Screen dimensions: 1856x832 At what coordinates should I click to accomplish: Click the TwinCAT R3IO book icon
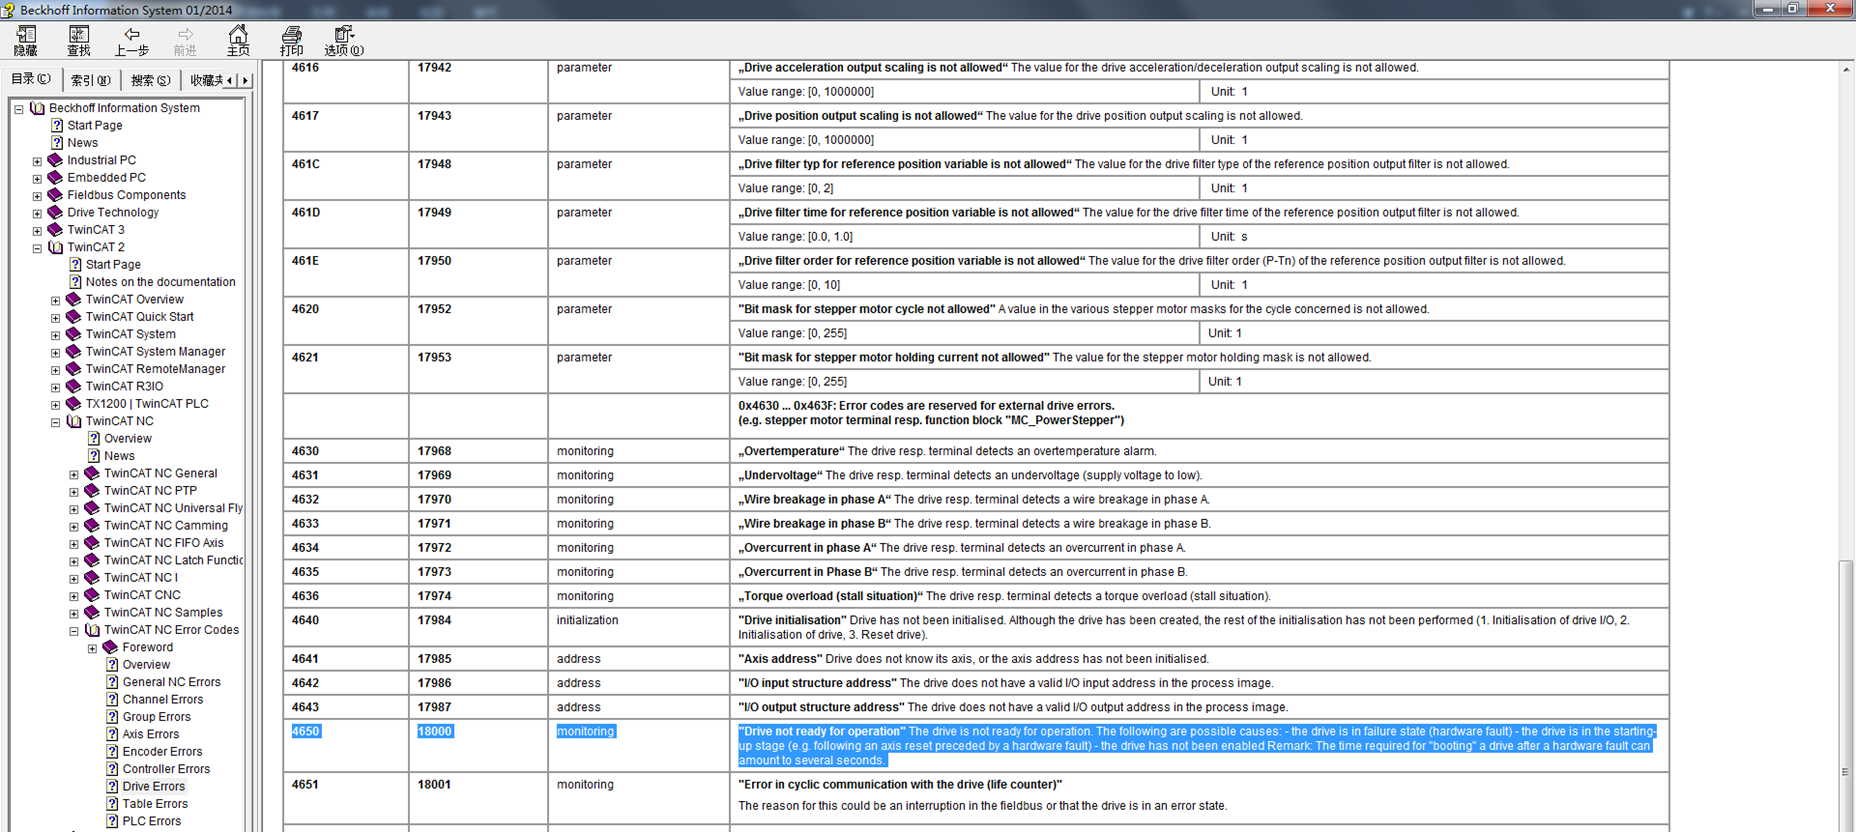[x=73, y=386]
